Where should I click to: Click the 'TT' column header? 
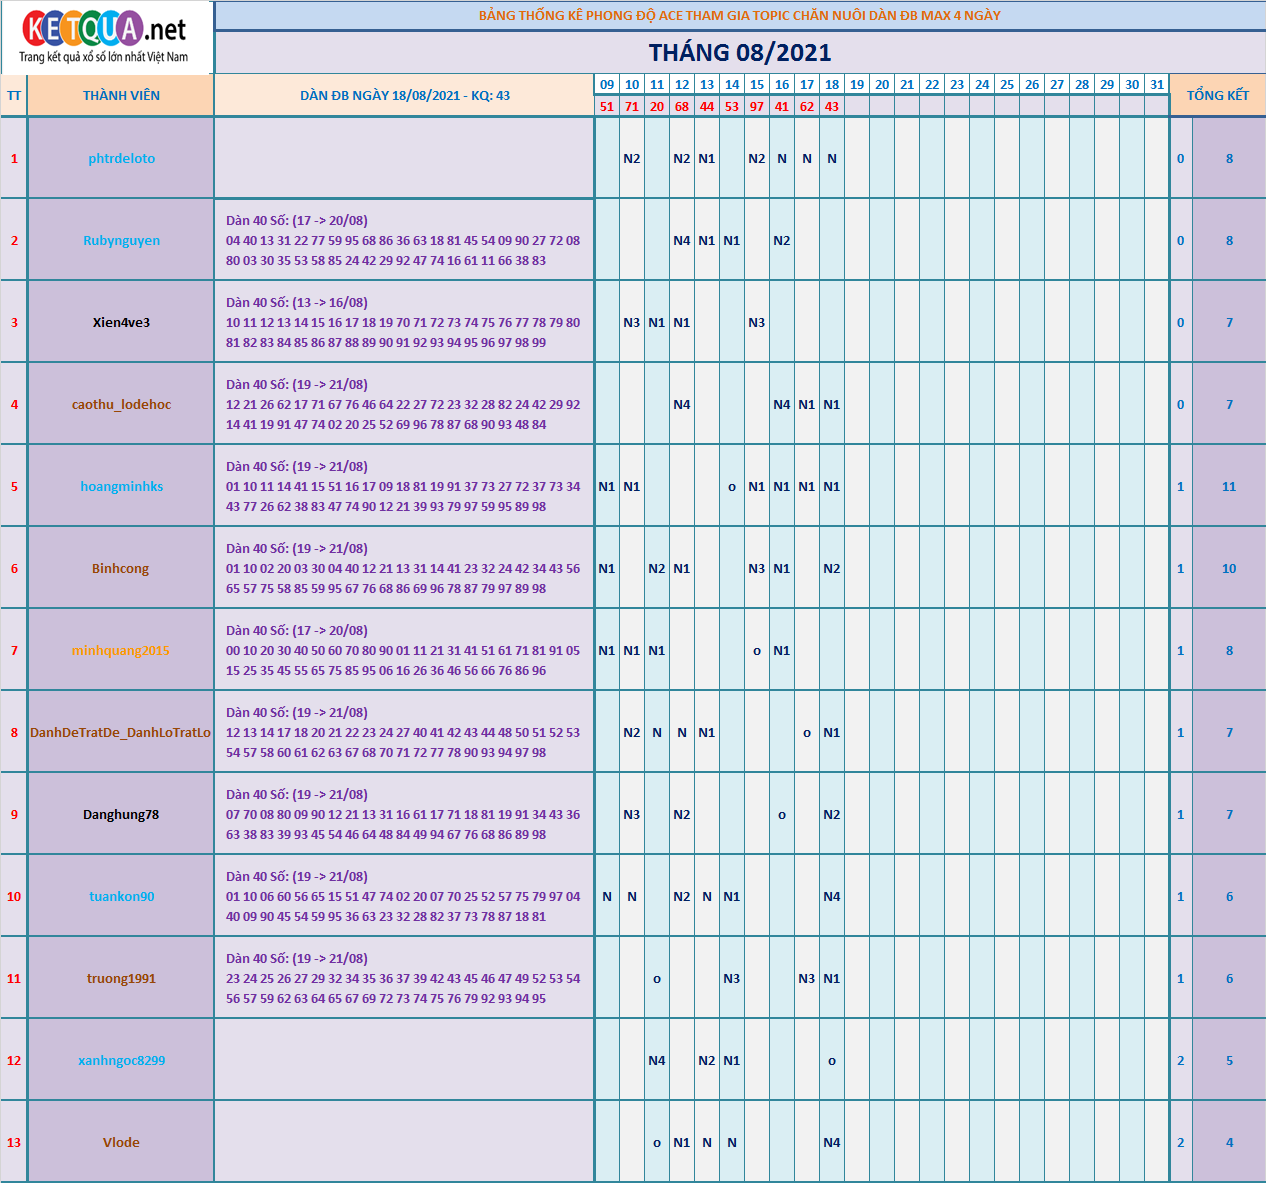pyautogui.click(x=14, y=96)
